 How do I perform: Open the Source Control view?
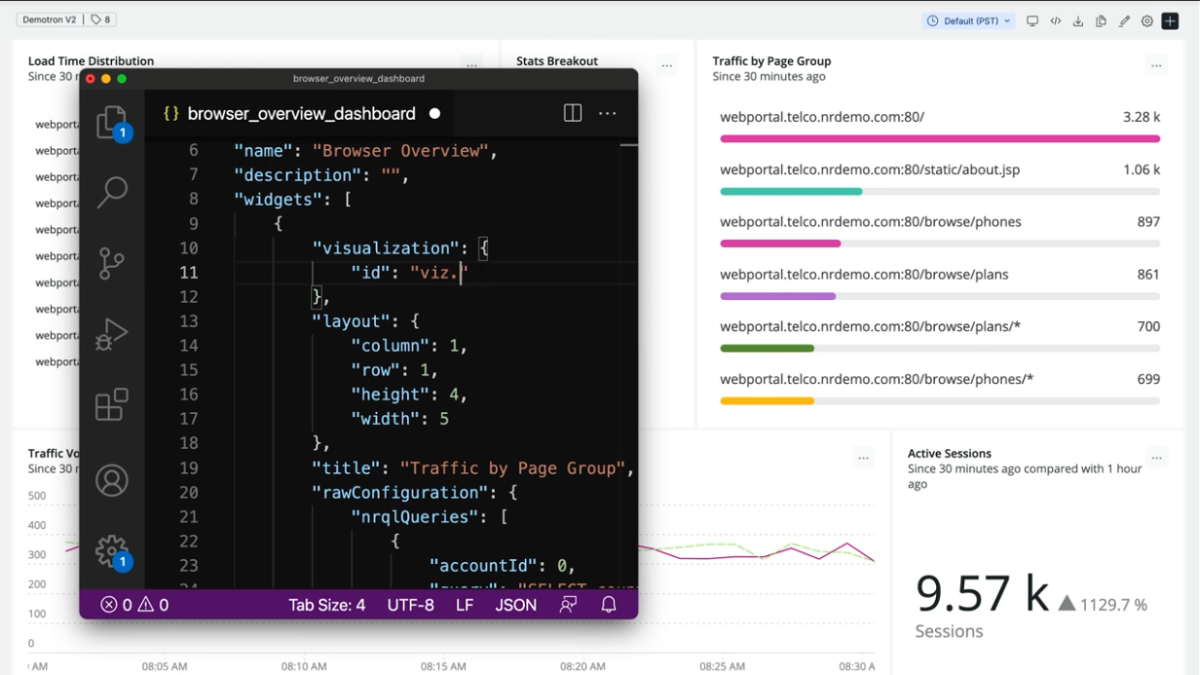coord(111,263)
